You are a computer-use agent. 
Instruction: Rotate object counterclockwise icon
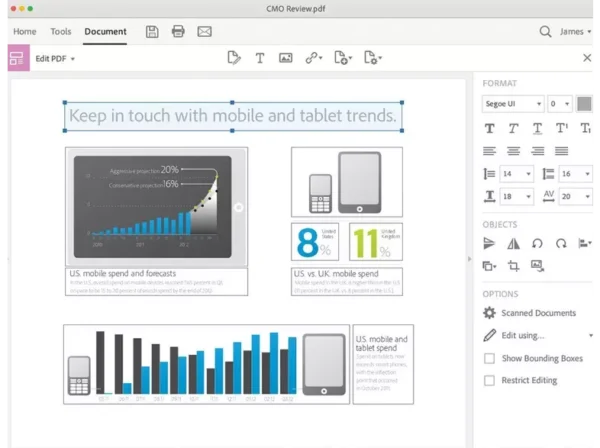coord(538,242)
